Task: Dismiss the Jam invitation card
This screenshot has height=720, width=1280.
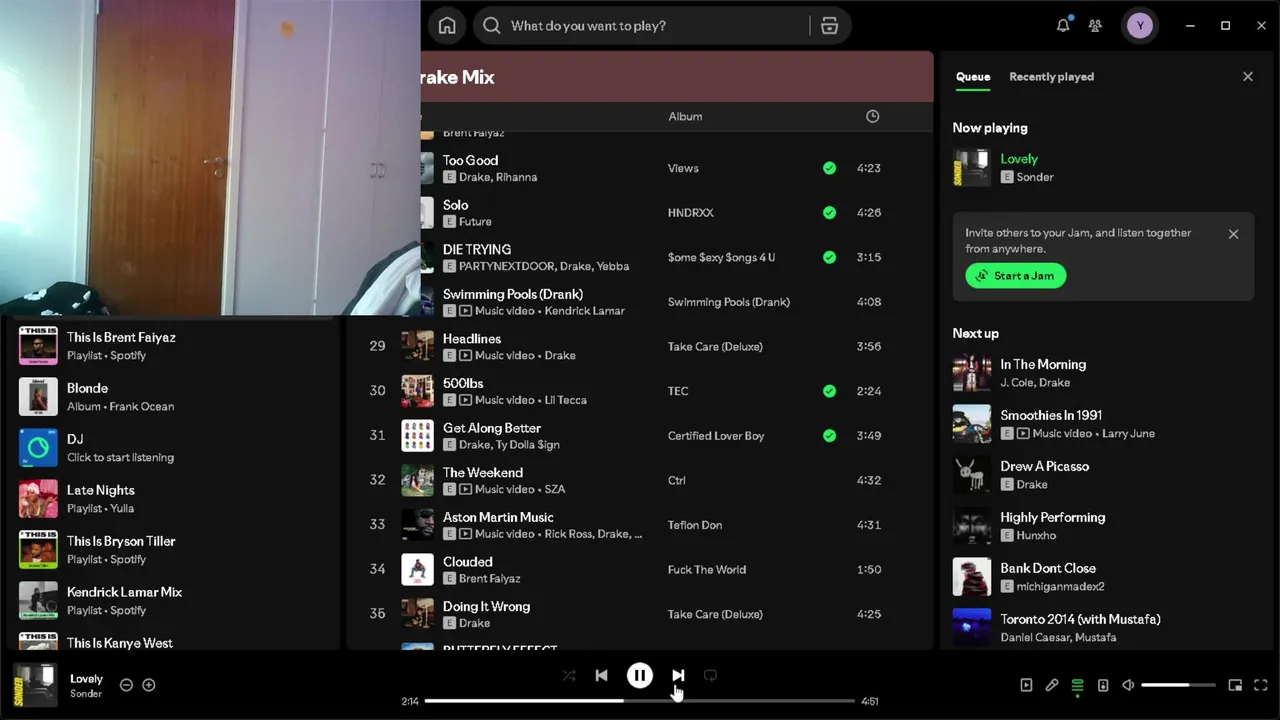Action: pyautogui.click(x=1233, y=234)
